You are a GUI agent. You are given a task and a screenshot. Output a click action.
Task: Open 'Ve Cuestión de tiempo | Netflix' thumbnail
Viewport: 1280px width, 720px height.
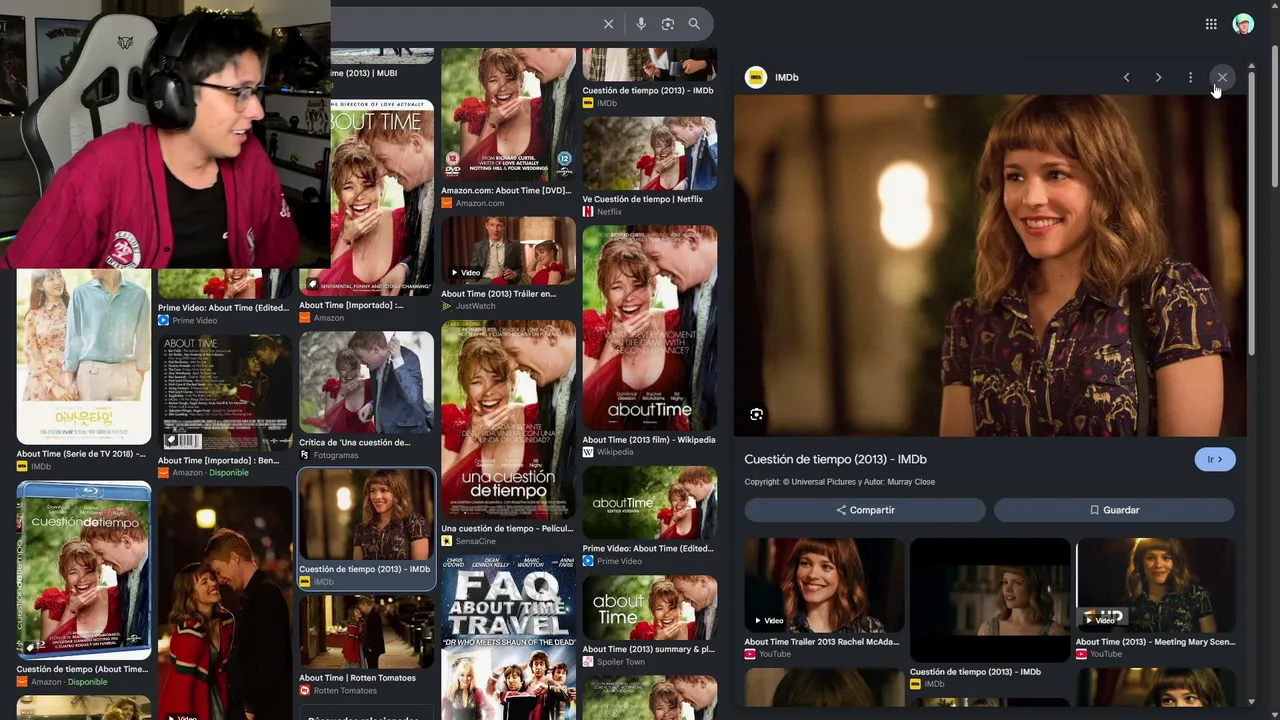click(650, 153)
